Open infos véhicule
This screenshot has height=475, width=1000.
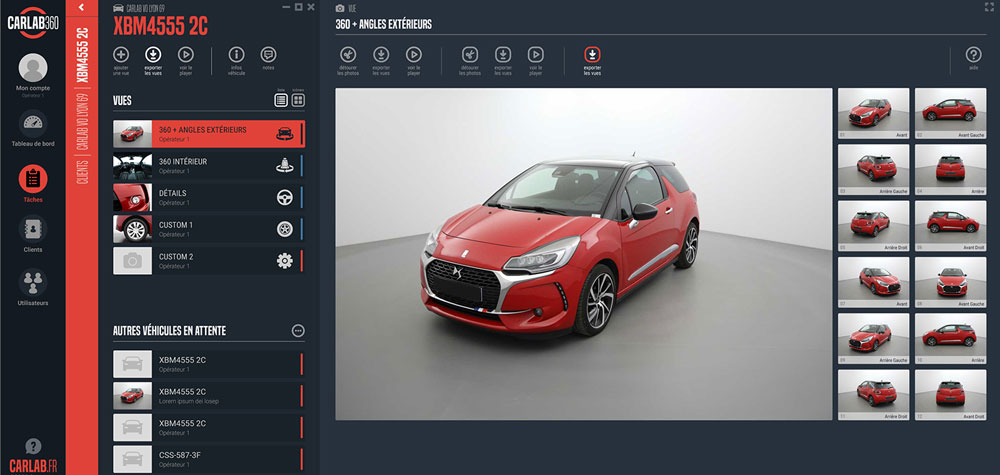click(237, 54)
